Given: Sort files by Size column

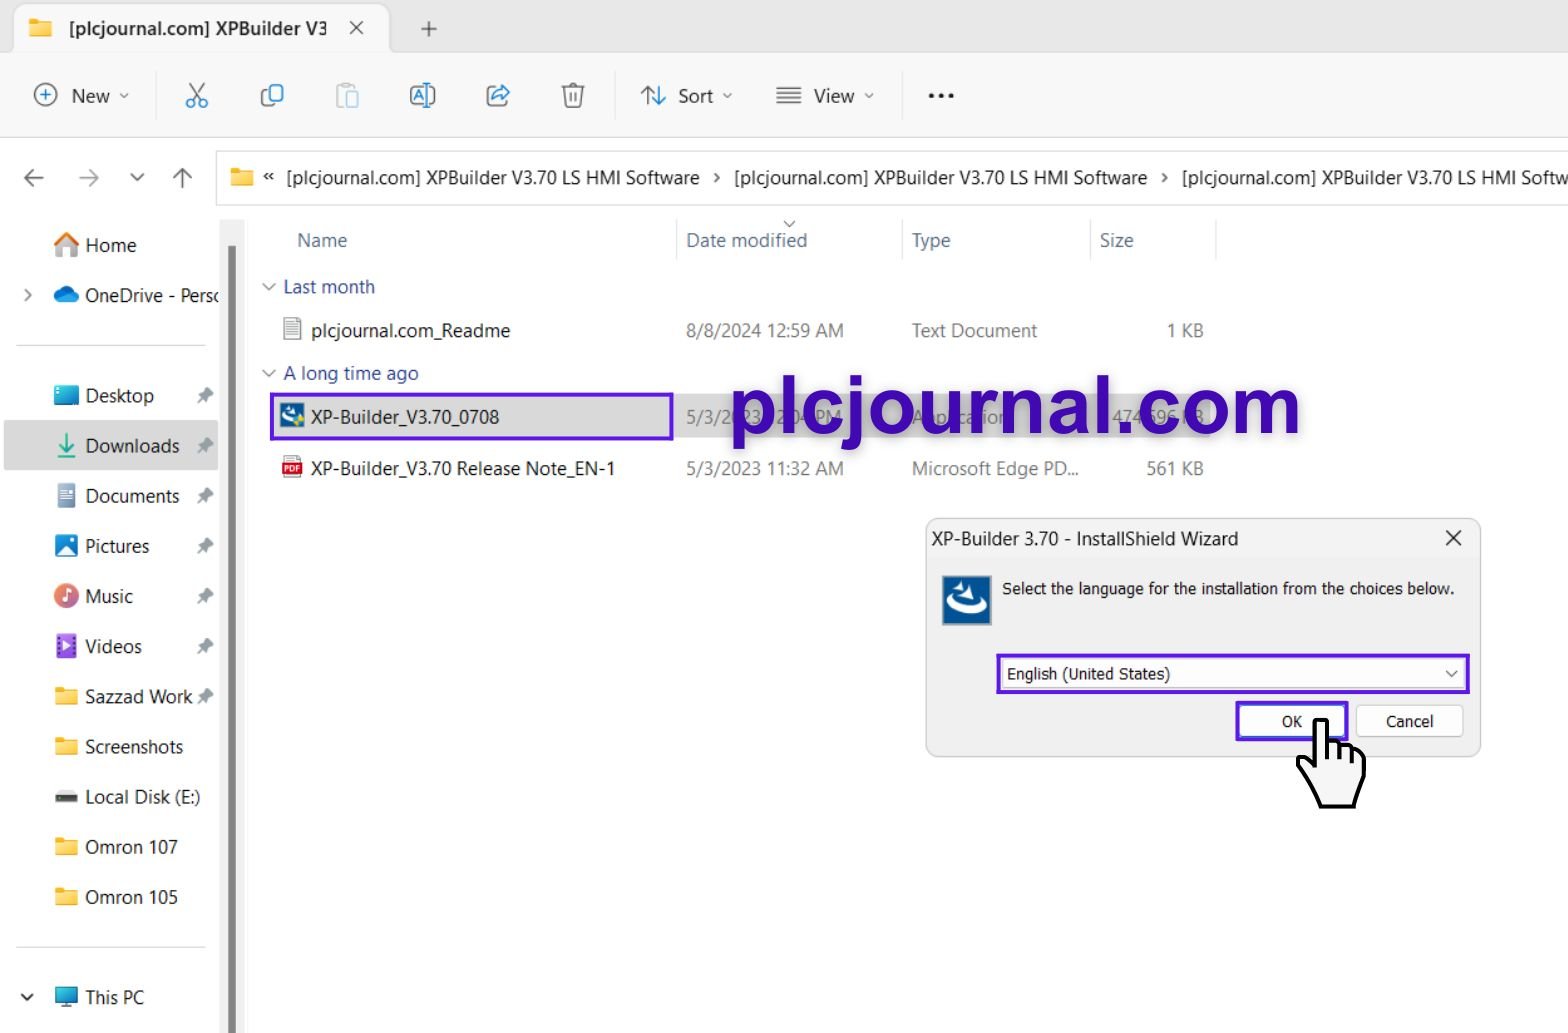Looking at the screenshot, I should click(x=1116, y=240).
